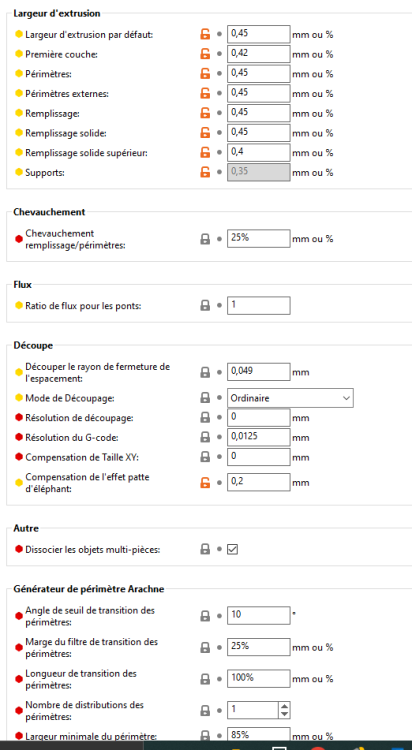The height and width of the screenshot is (750, 412).
Task: Click the orange unlock icon for patte d'éléphant compensation
Action: (x=205, y=483)
